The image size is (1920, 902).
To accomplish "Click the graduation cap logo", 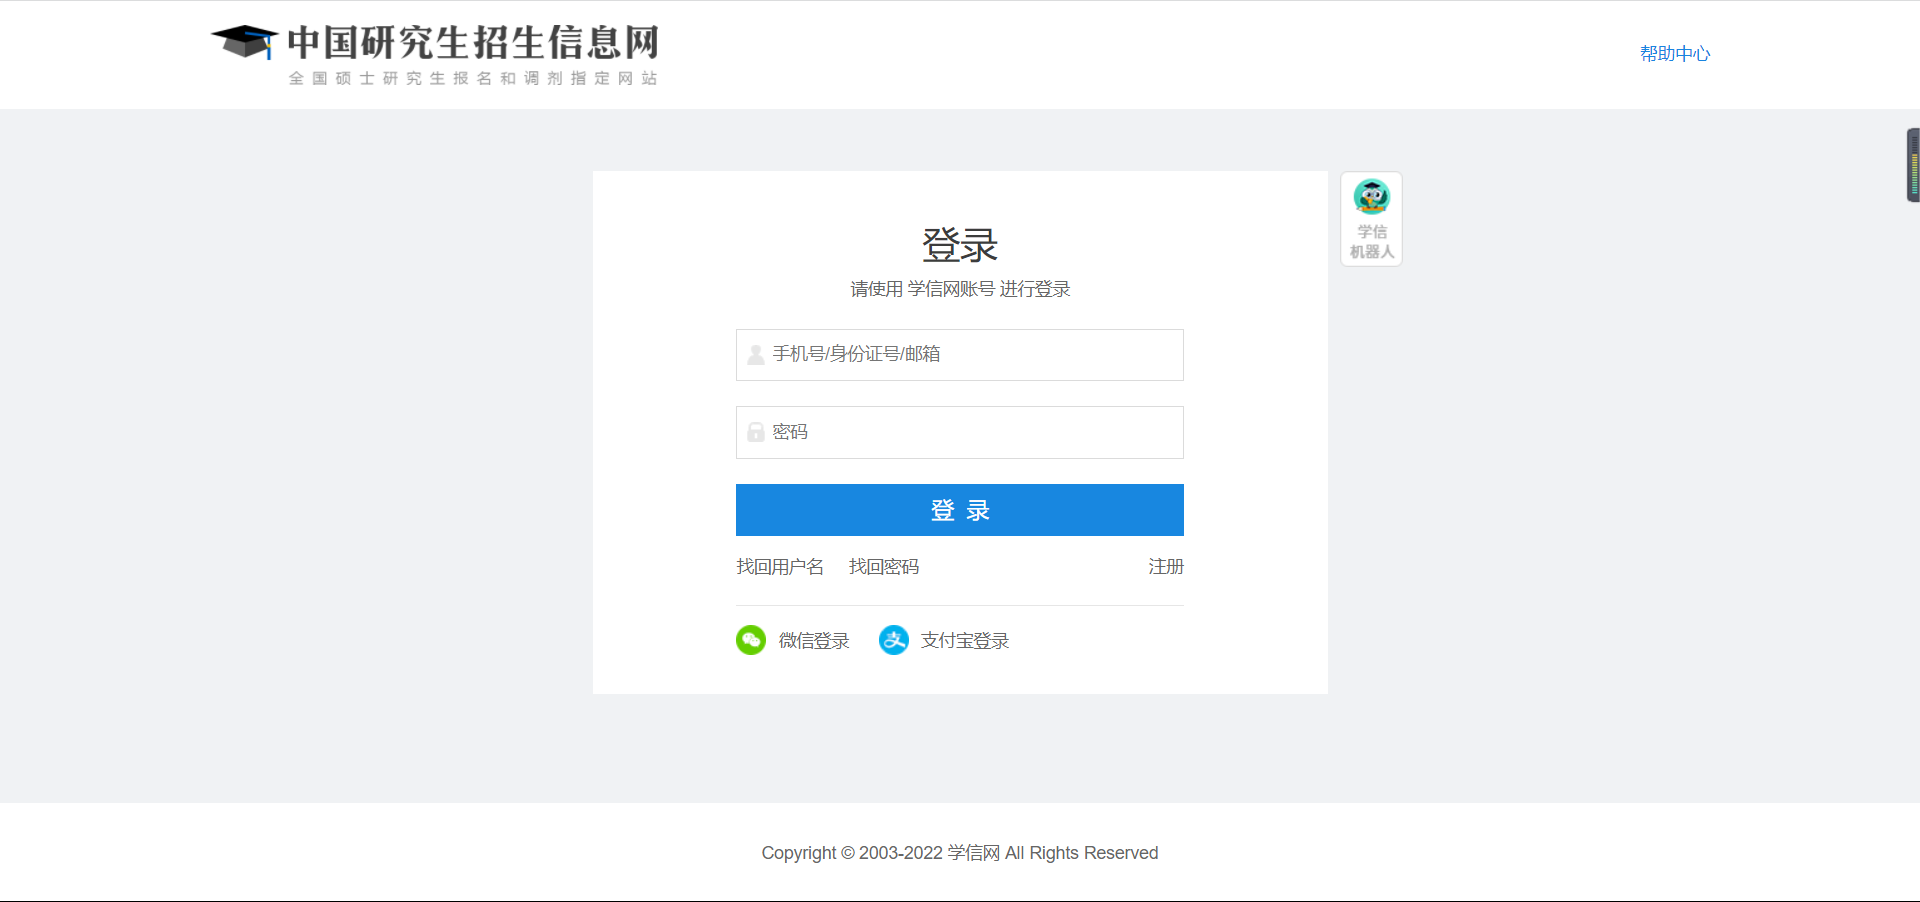I will pyautogui.click(x=243, y=42).
